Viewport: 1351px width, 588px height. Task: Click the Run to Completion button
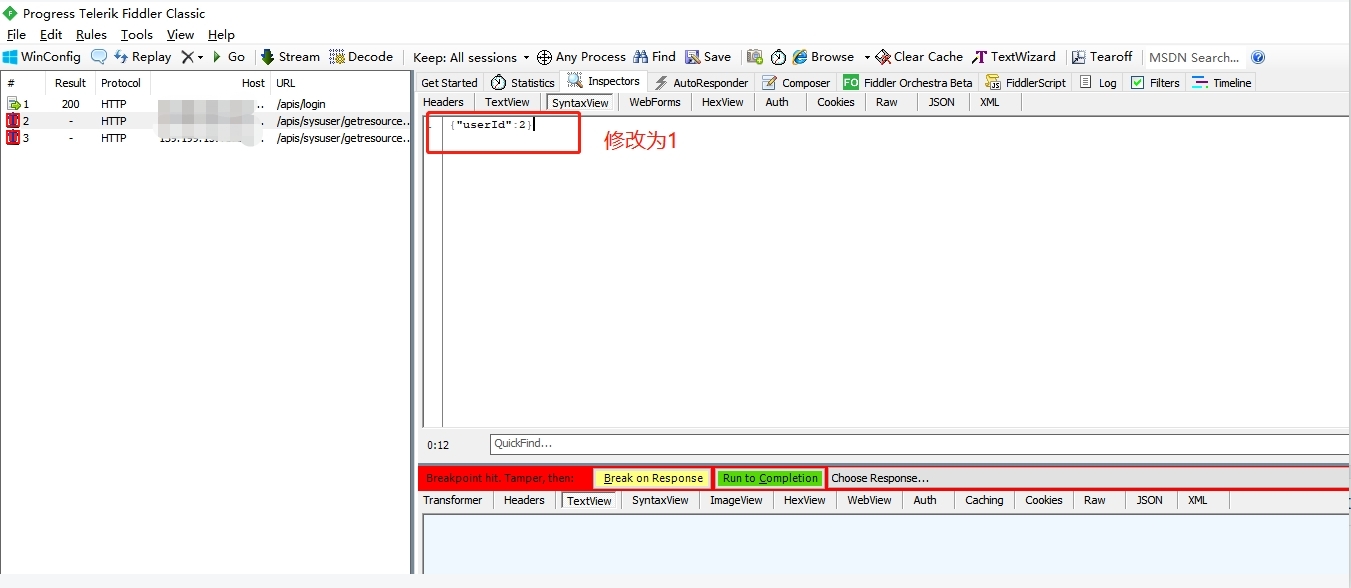770,478
